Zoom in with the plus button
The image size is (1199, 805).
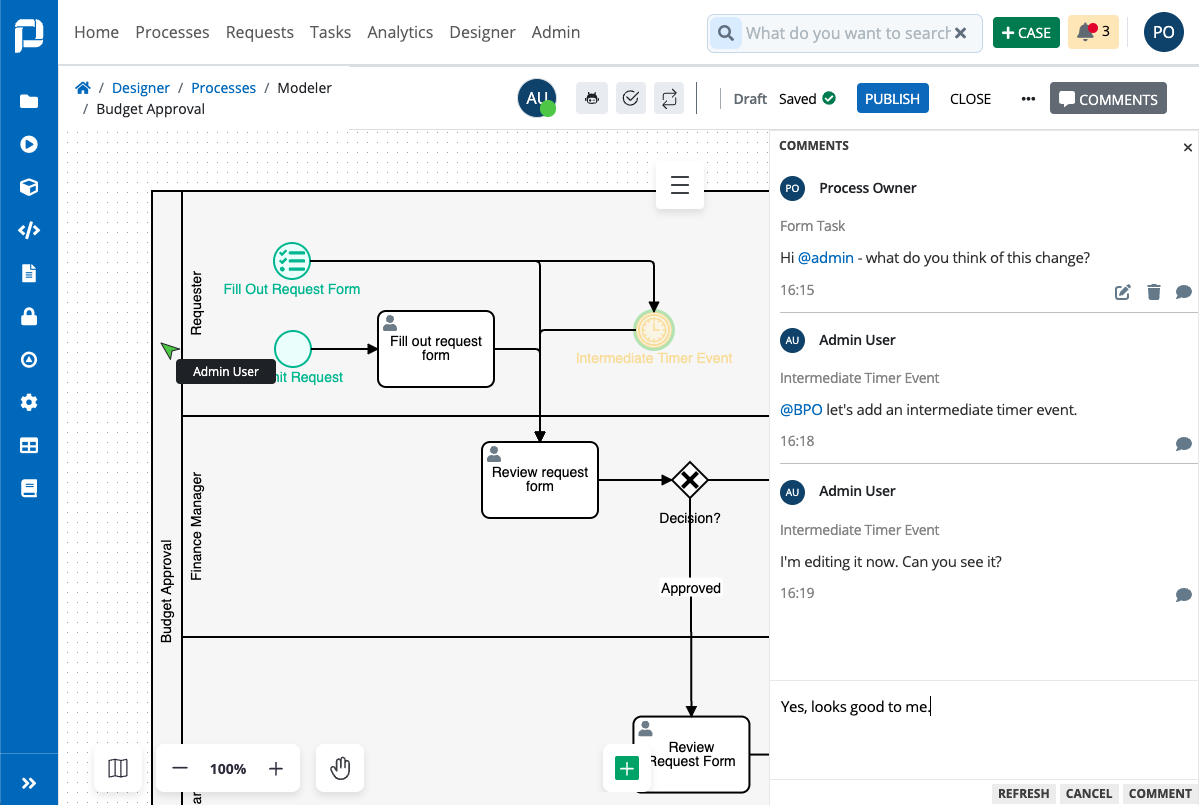pyautogui.click(x=276, y=768)
